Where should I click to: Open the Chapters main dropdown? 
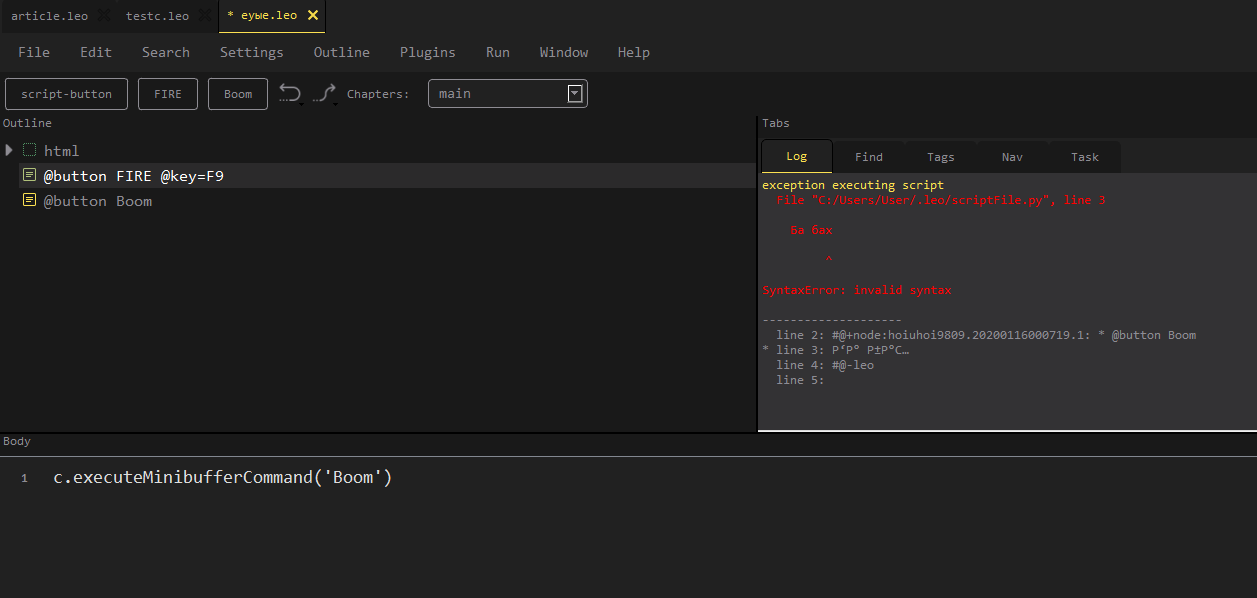pos(575,93)
